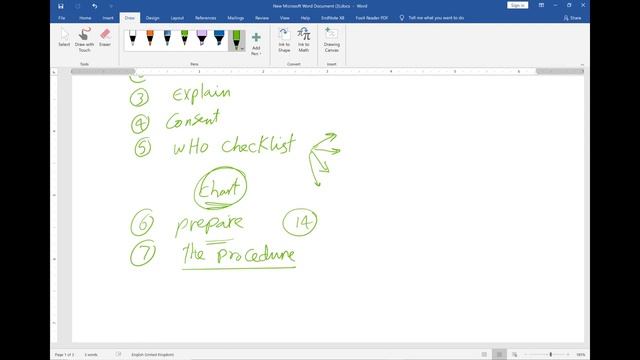Image resolution: width=640 pixels, height=360 pixels.
Task: Pick the Eraser tool
Action: tap(105, 38)
